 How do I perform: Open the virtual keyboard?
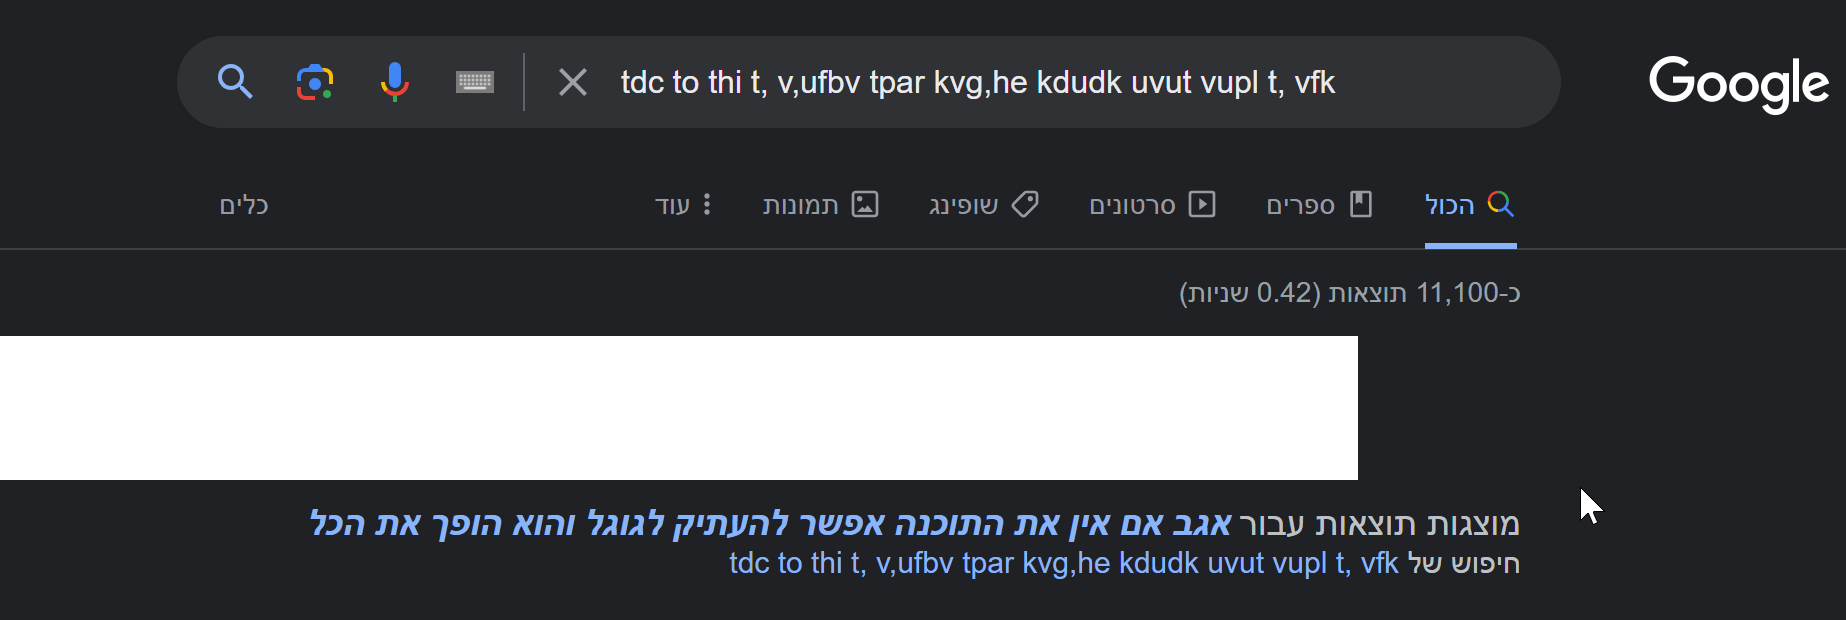coord(473,82)
